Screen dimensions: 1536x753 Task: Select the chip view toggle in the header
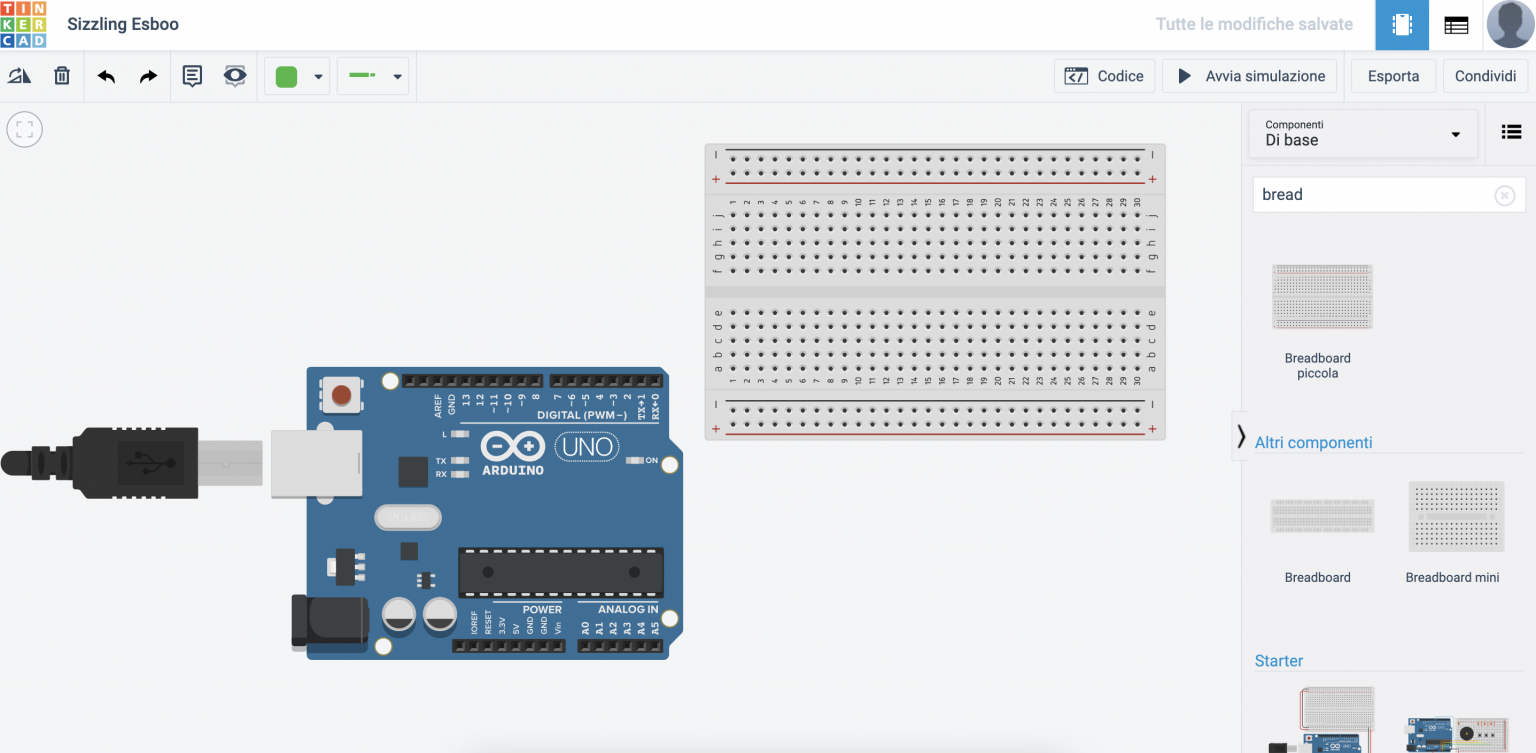pyautogui.click(x=1401, y=23)
